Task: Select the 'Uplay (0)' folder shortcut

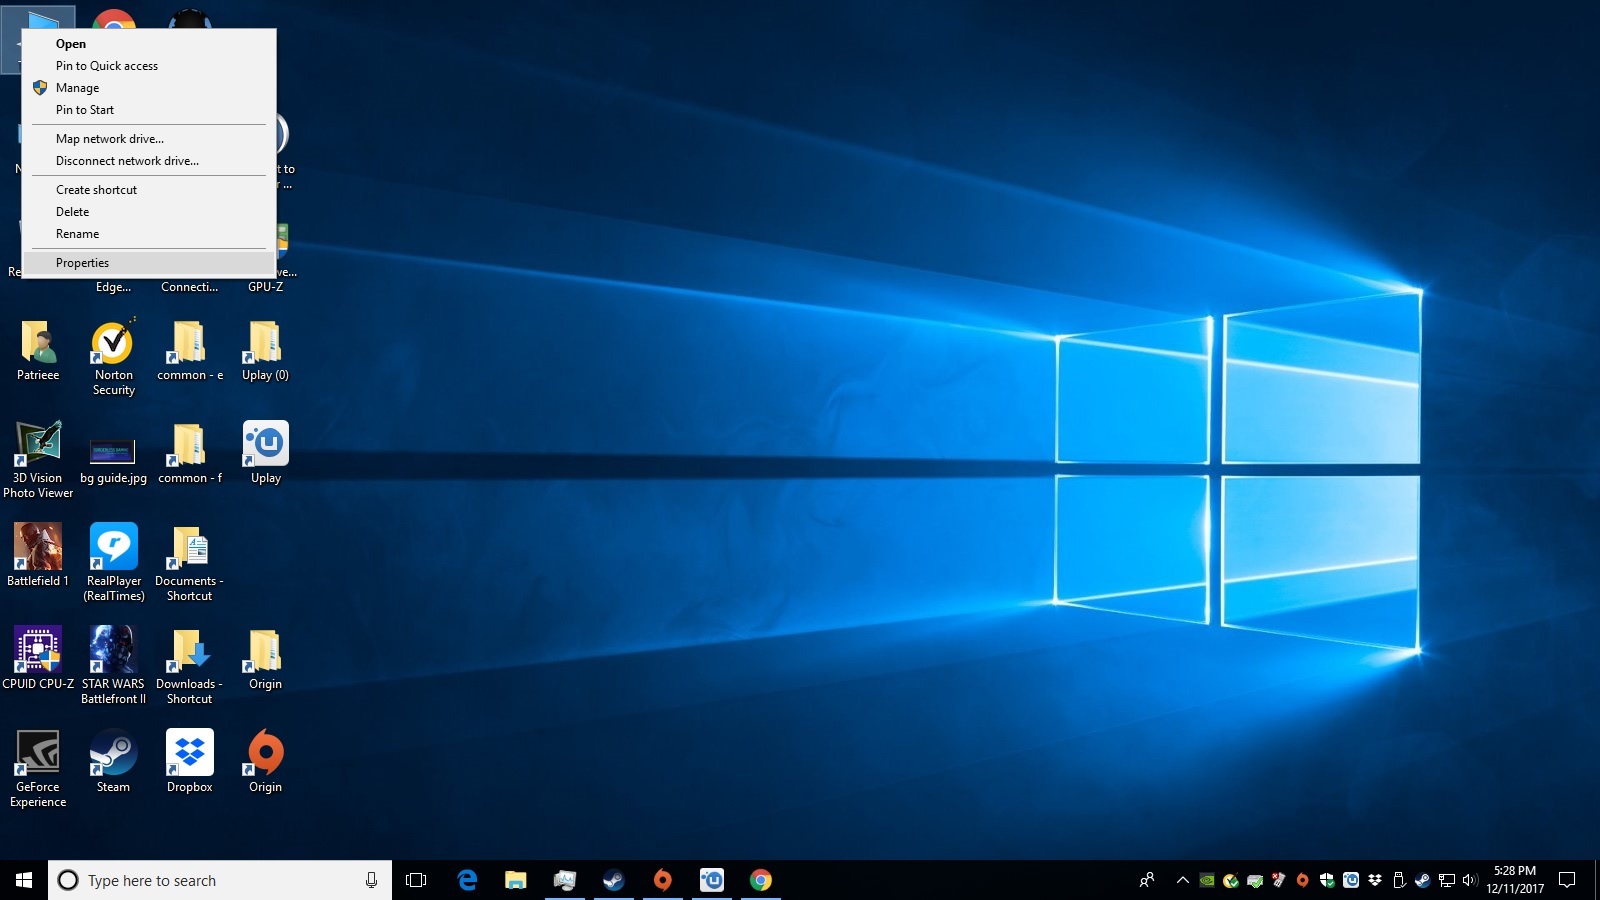Action: coord(265,350)
